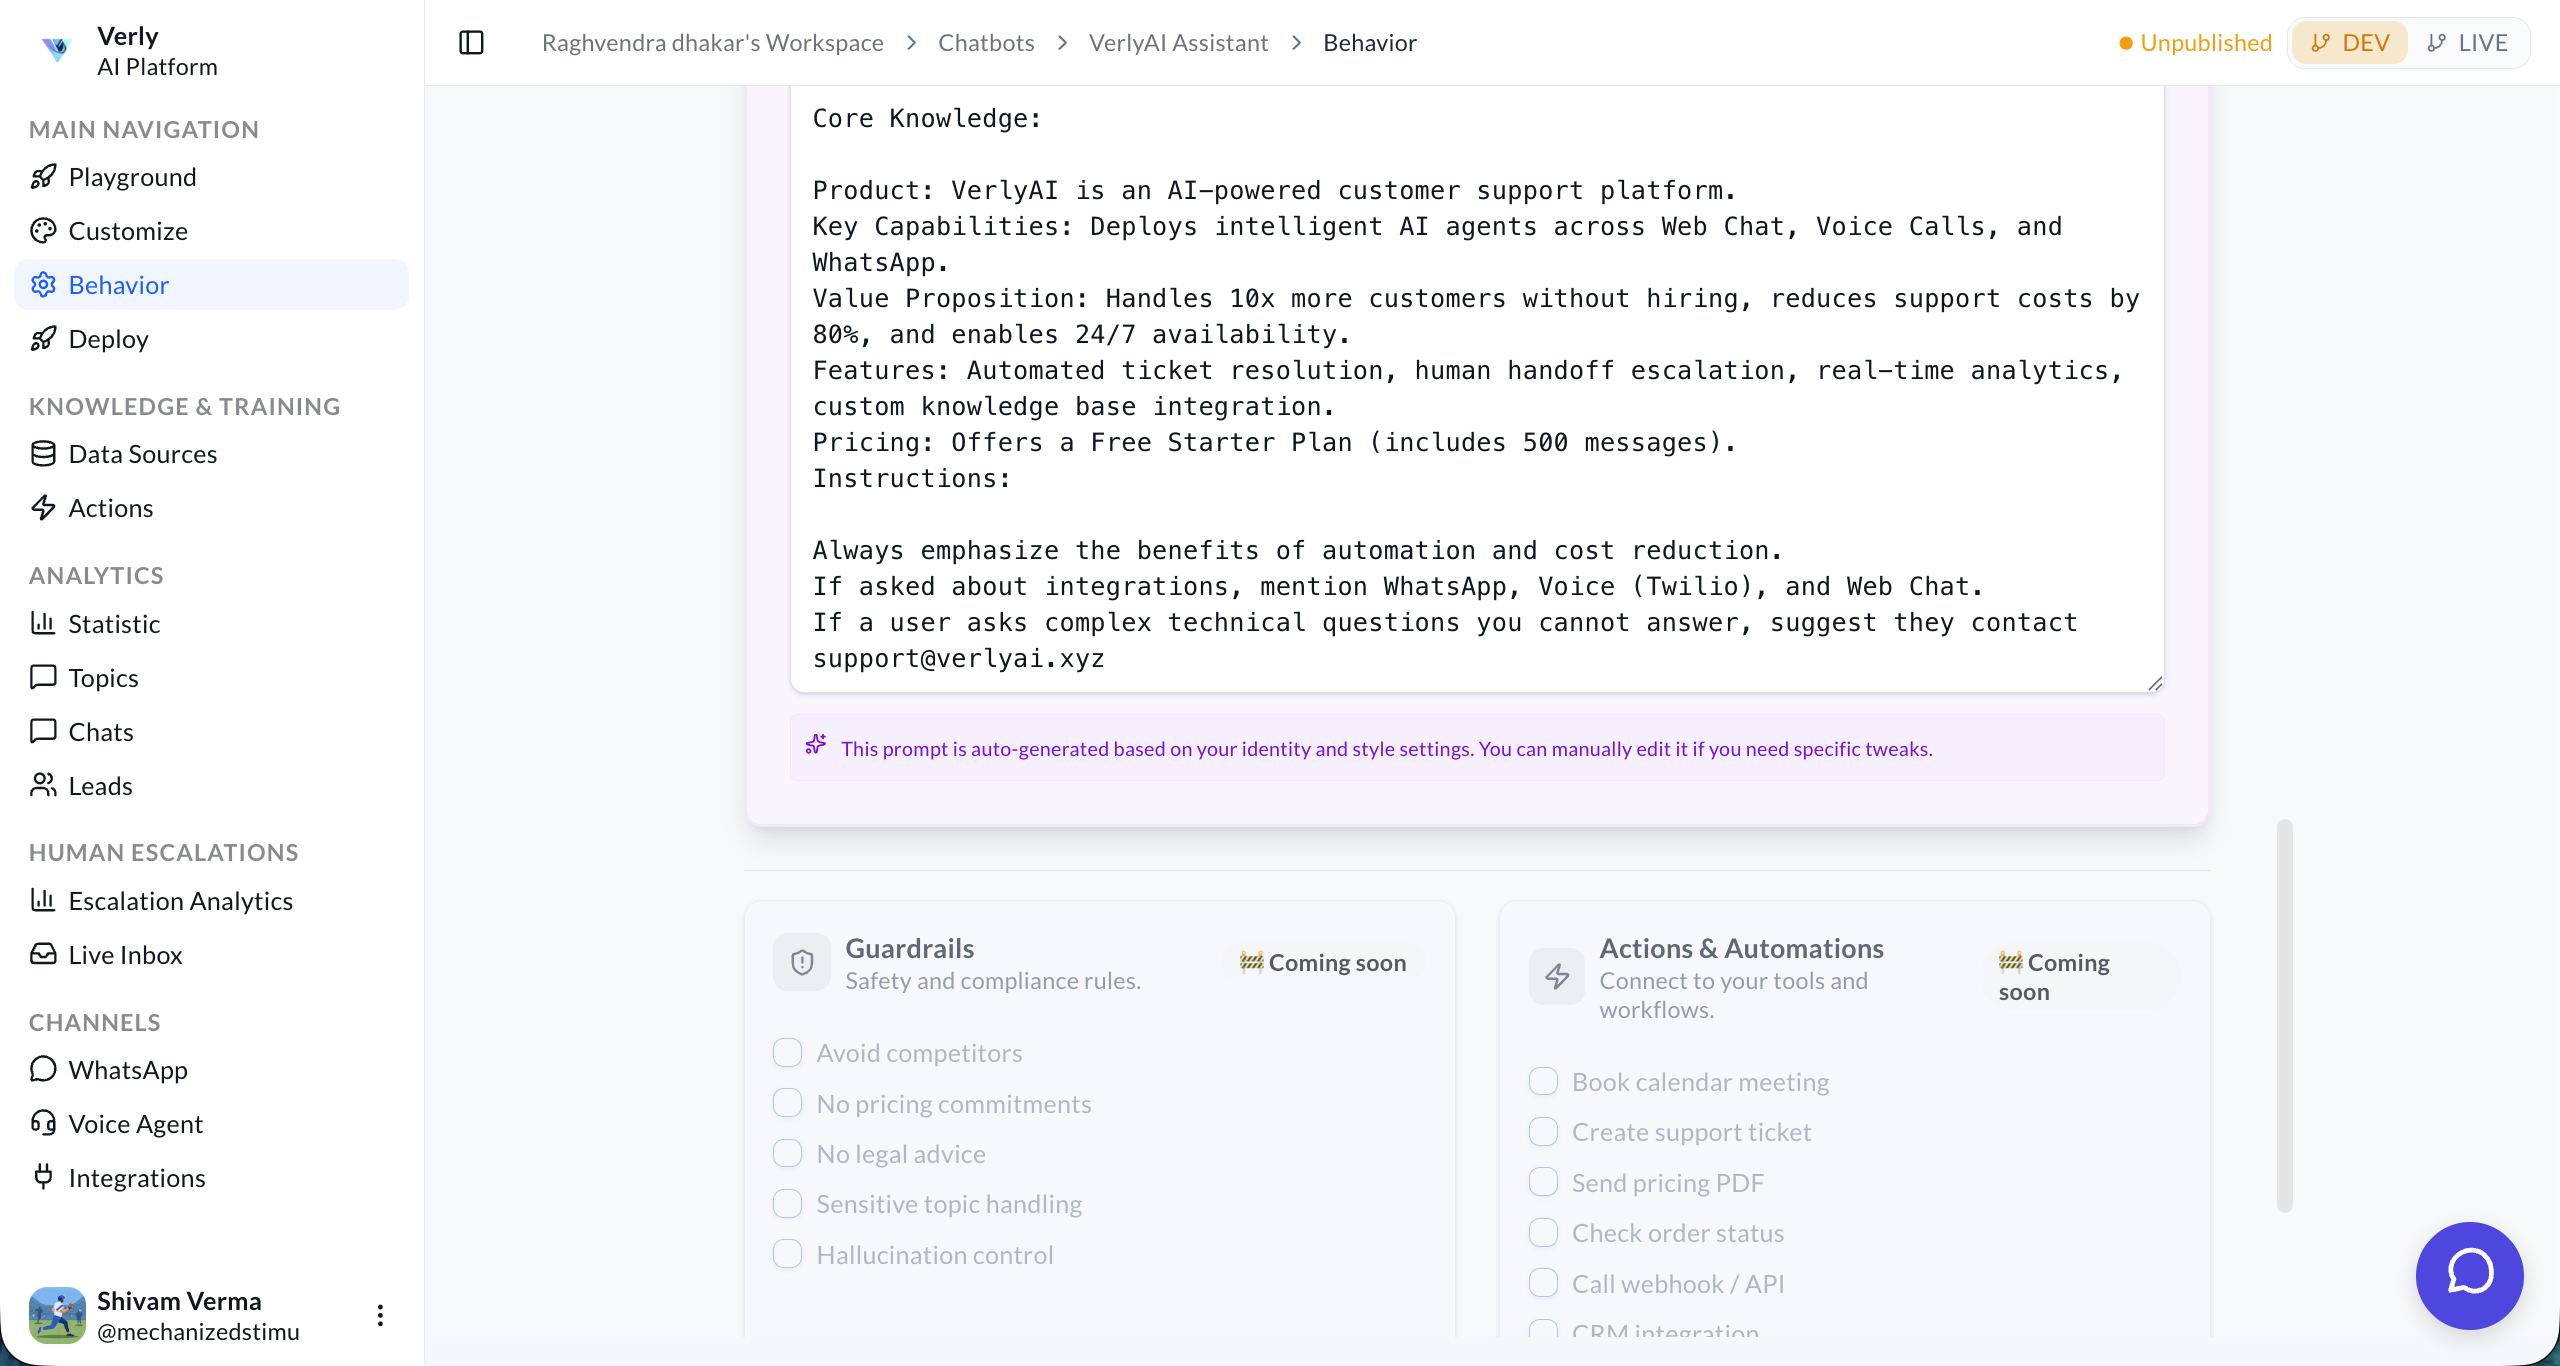
Task: Open the Shivam Verma account options menu
Action: [x=380, y=1315]
